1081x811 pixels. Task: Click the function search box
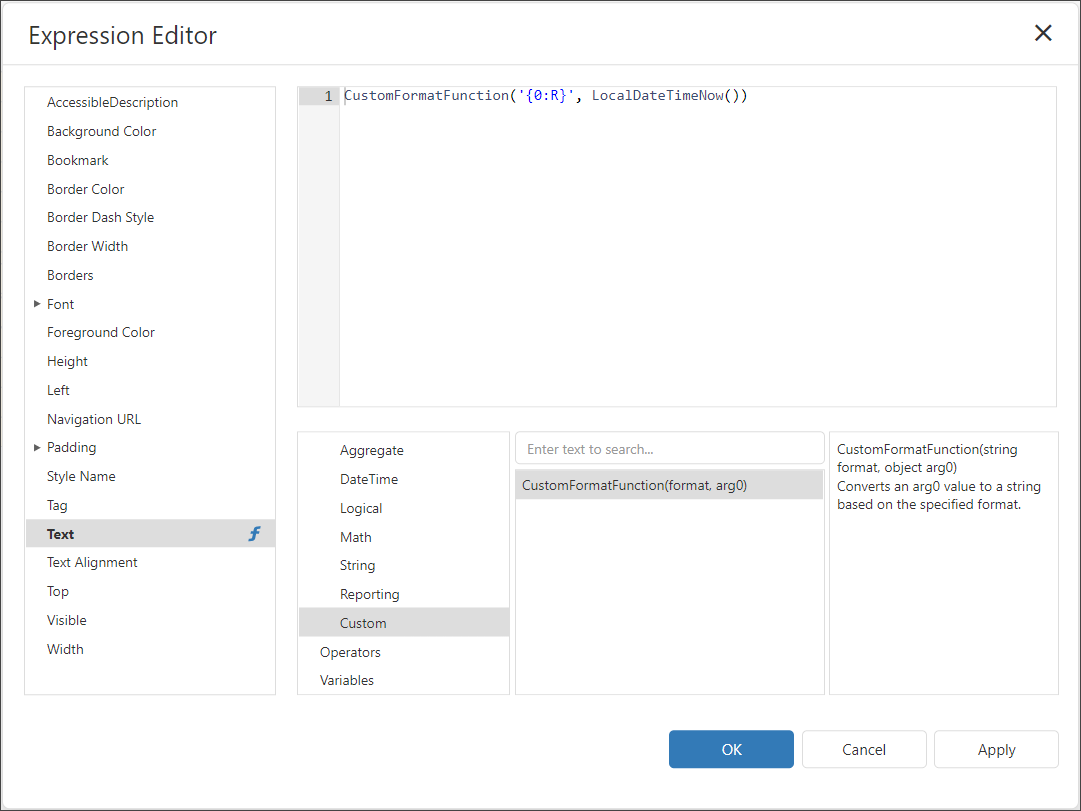coord(669,449)
